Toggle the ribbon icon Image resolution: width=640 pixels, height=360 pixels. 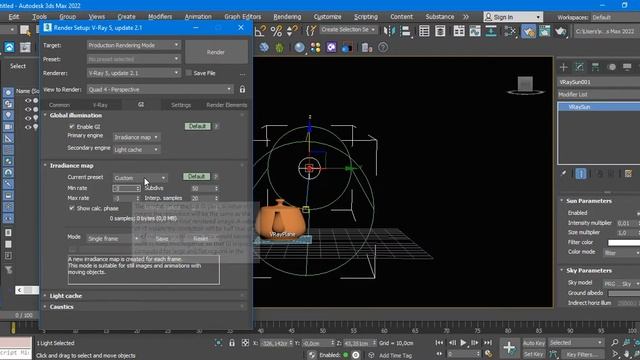459,31
